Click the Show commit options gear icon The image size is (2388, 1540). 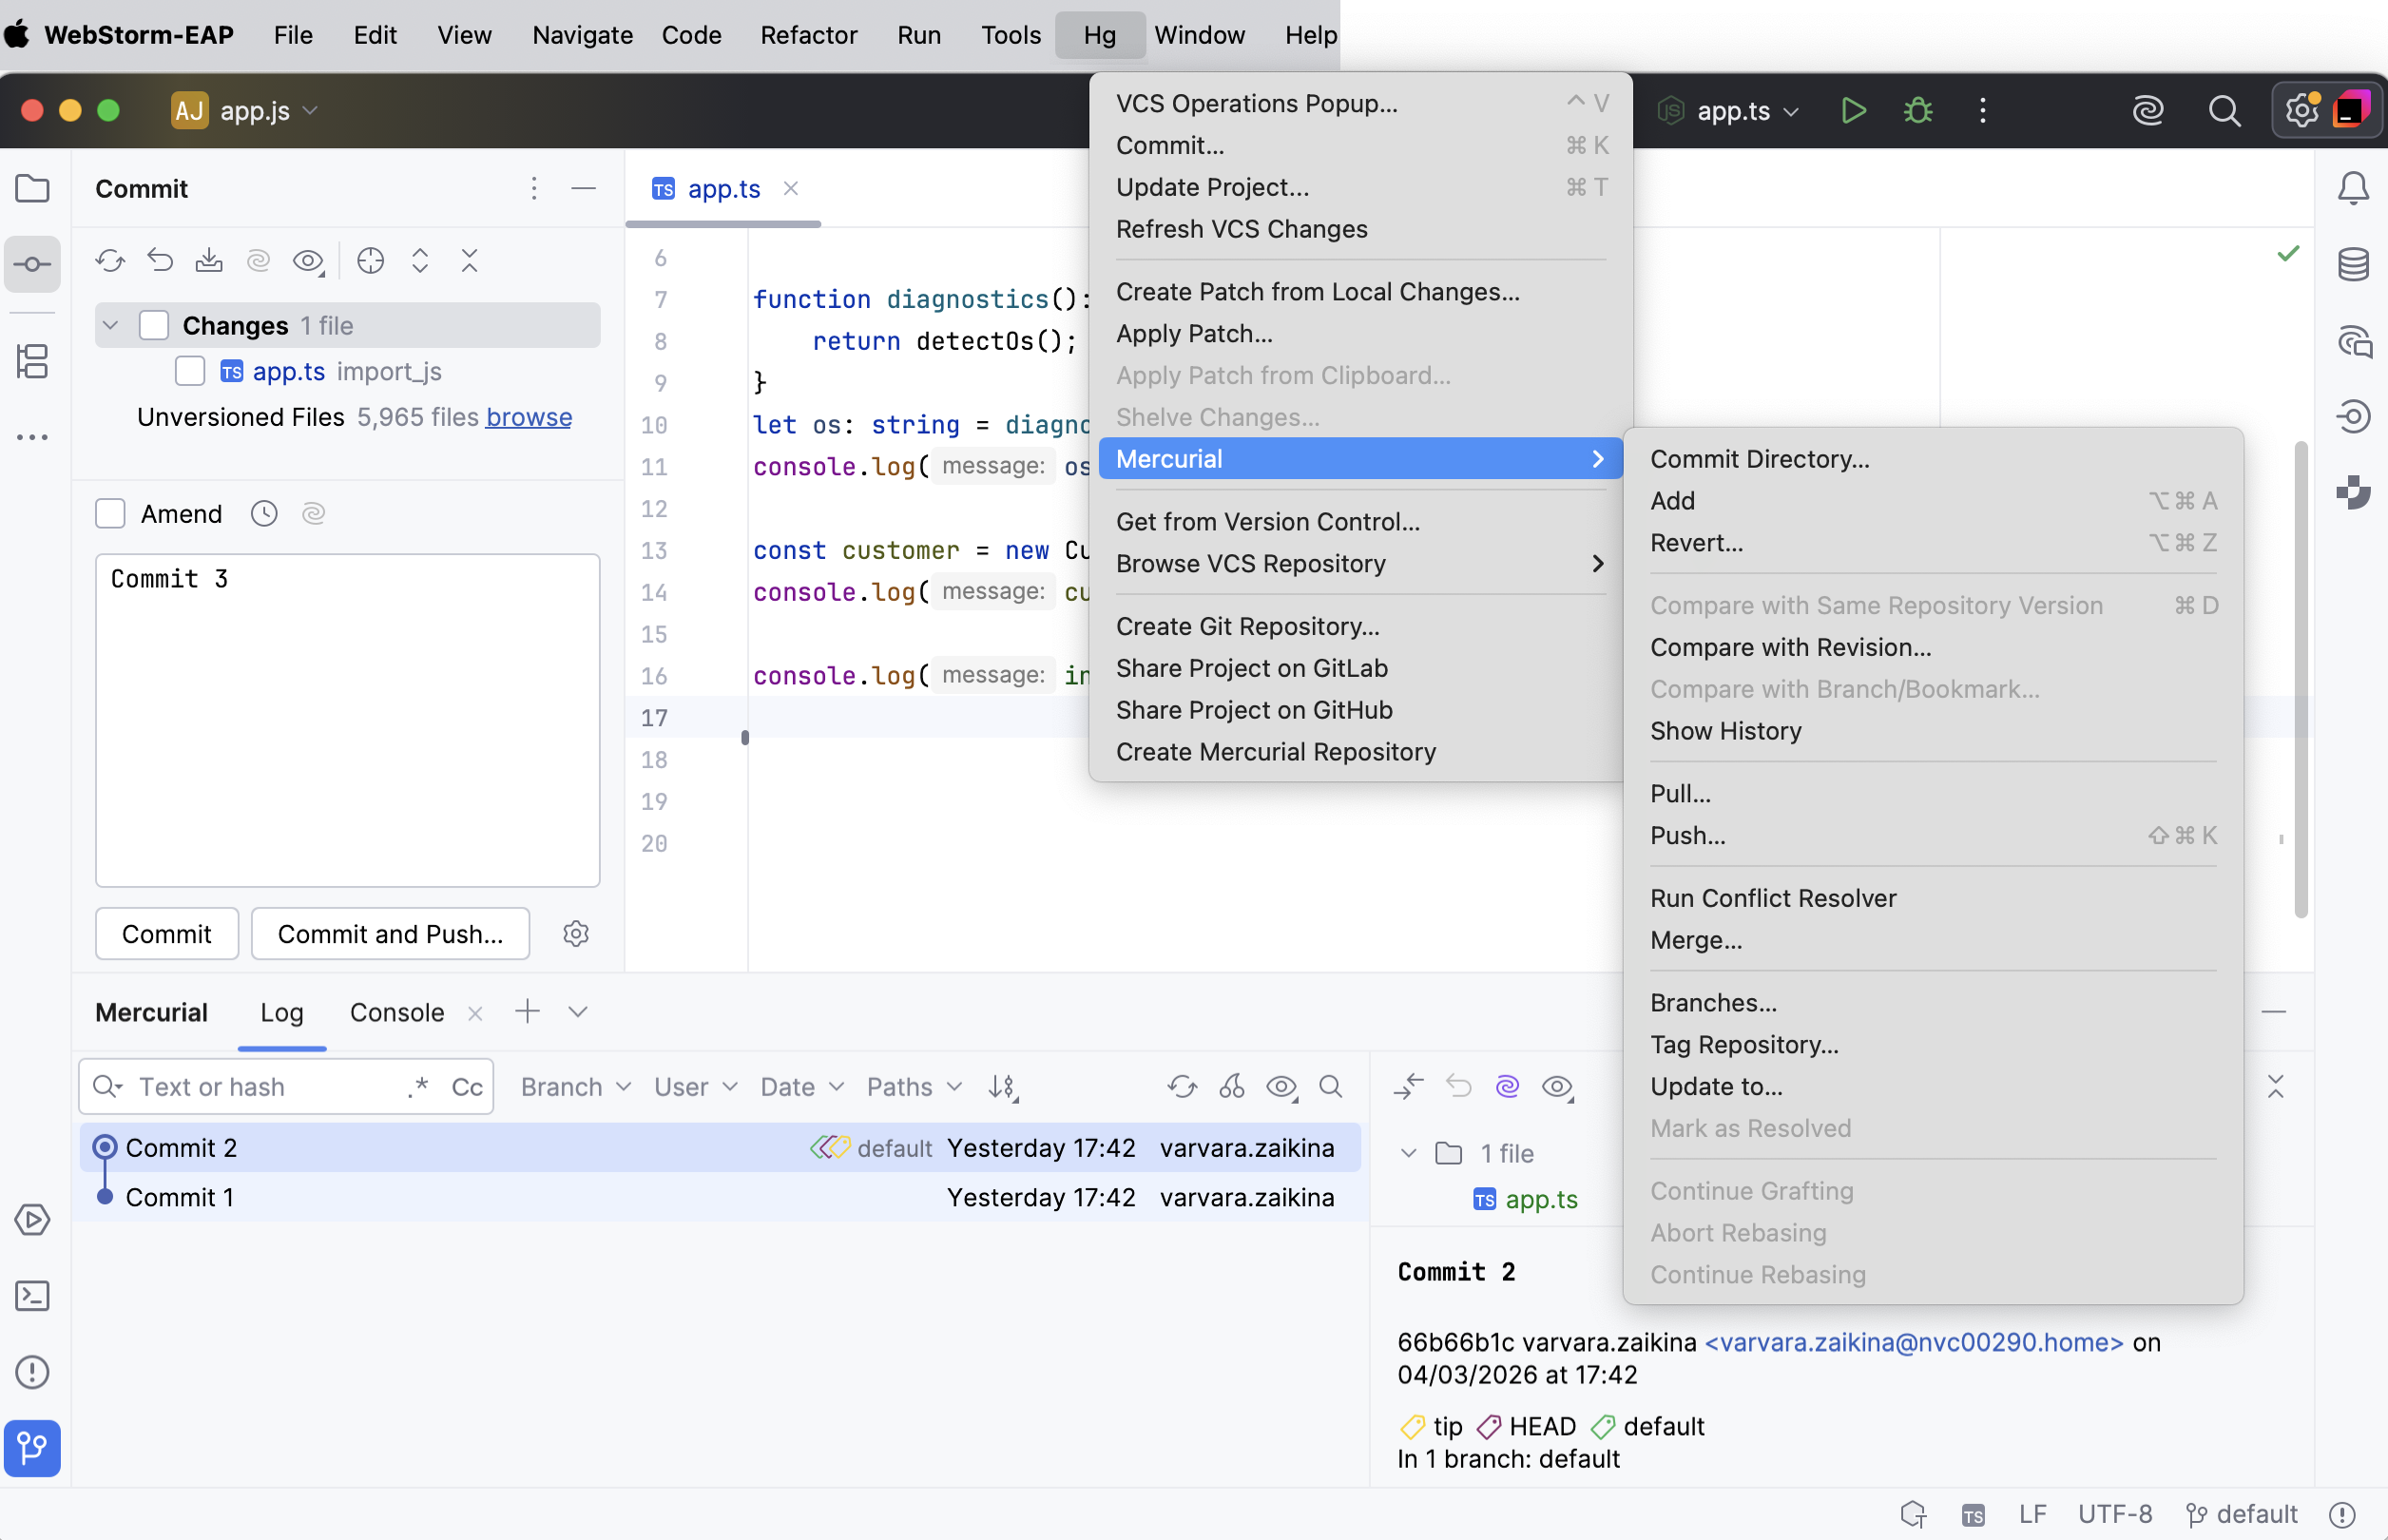tap(576, 934)
